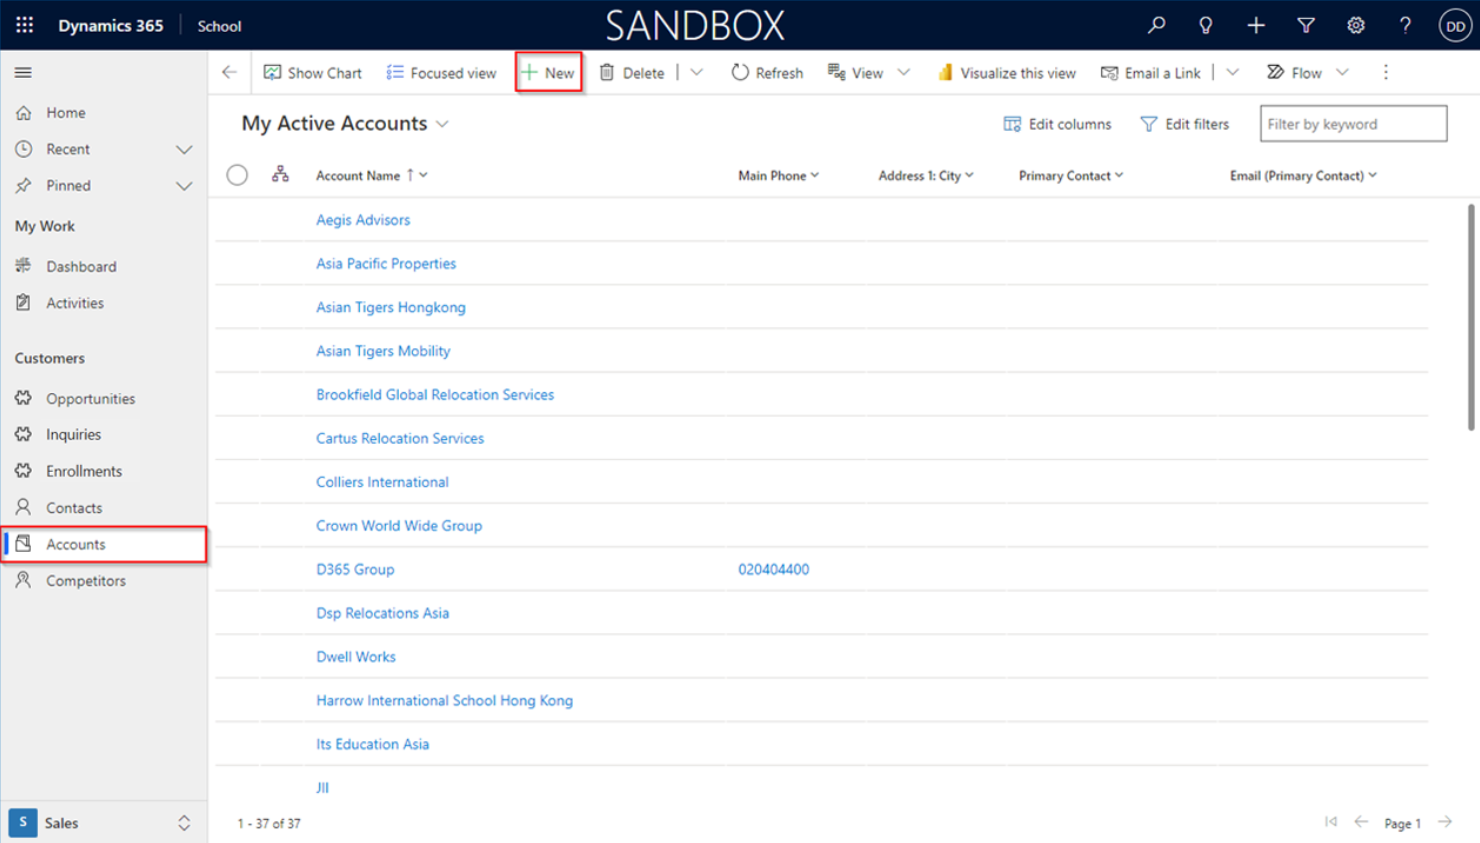Open the Brookfield Global Relocation Services account
1480x843 pixels.
click(x=434, y=395)
